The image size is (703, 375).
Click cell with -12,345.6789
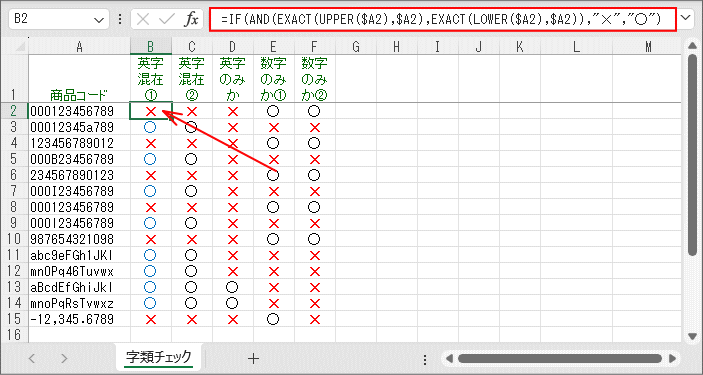pos(79,319)
